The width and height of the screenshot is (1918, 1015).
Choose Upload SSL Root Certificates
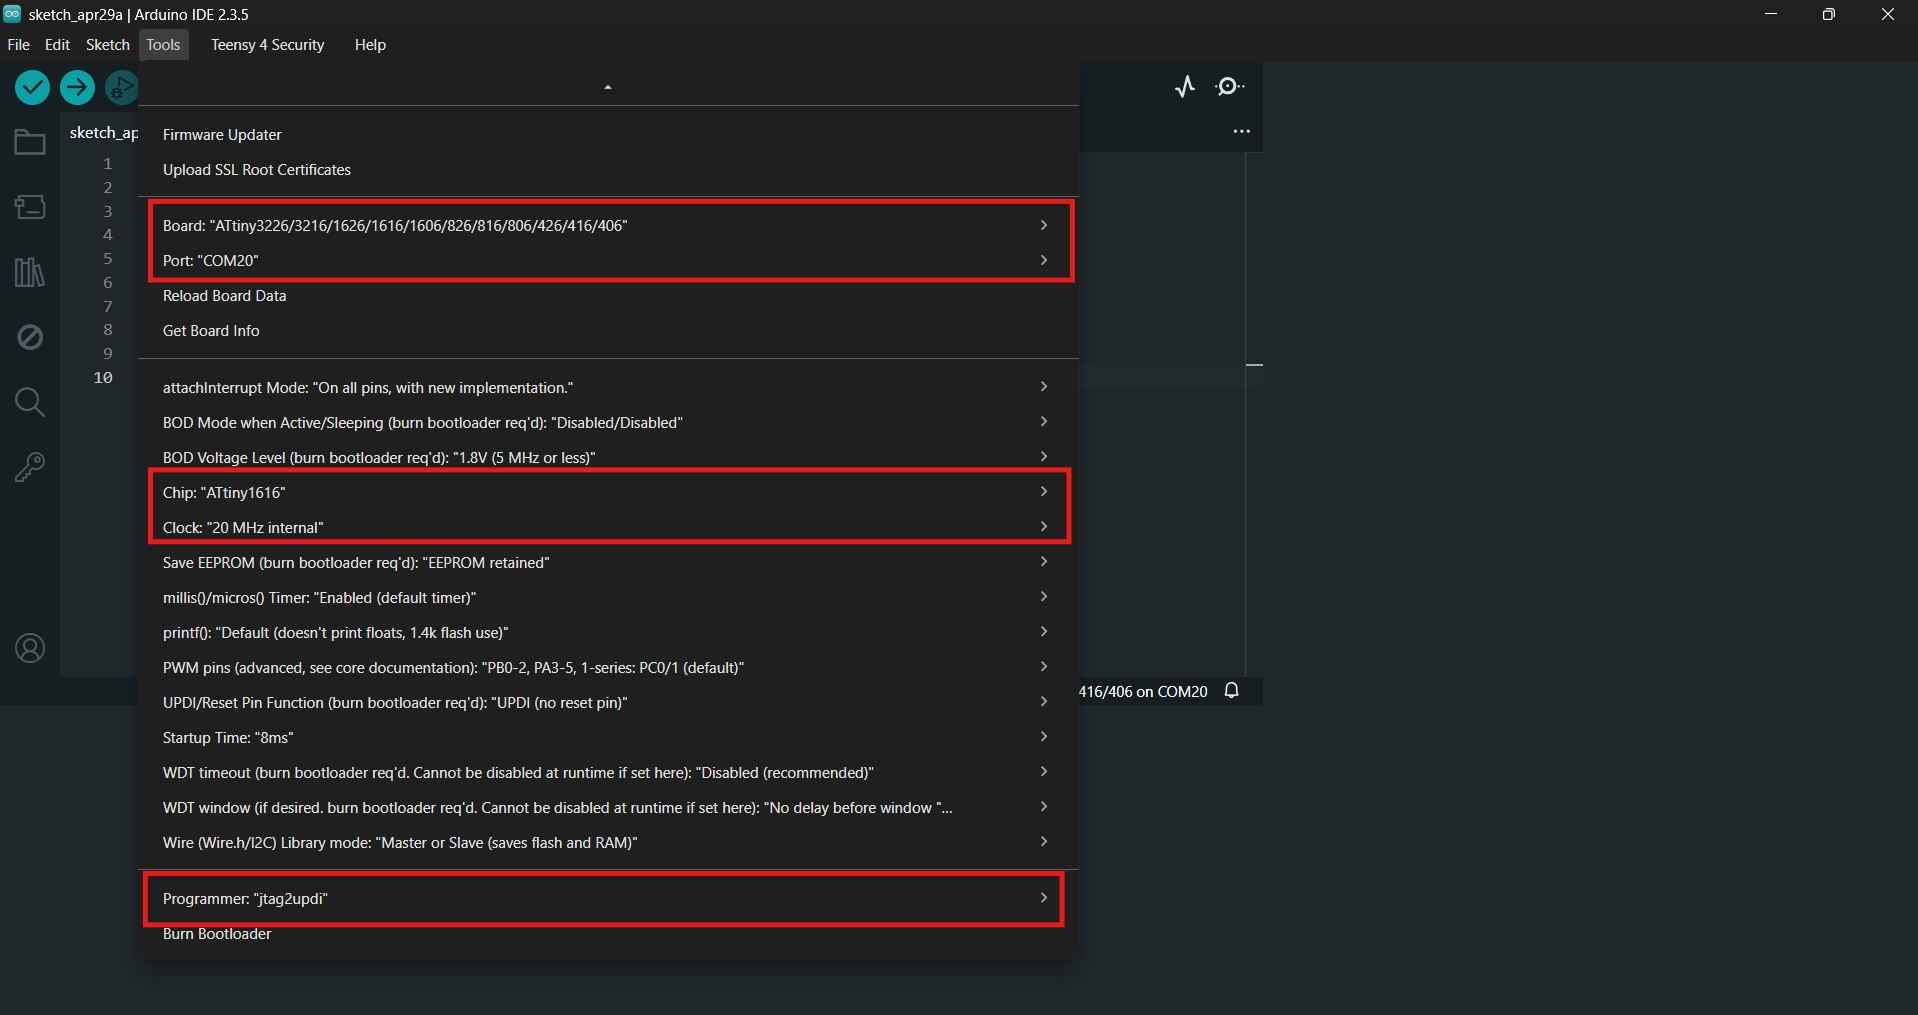tap(608, 170)
